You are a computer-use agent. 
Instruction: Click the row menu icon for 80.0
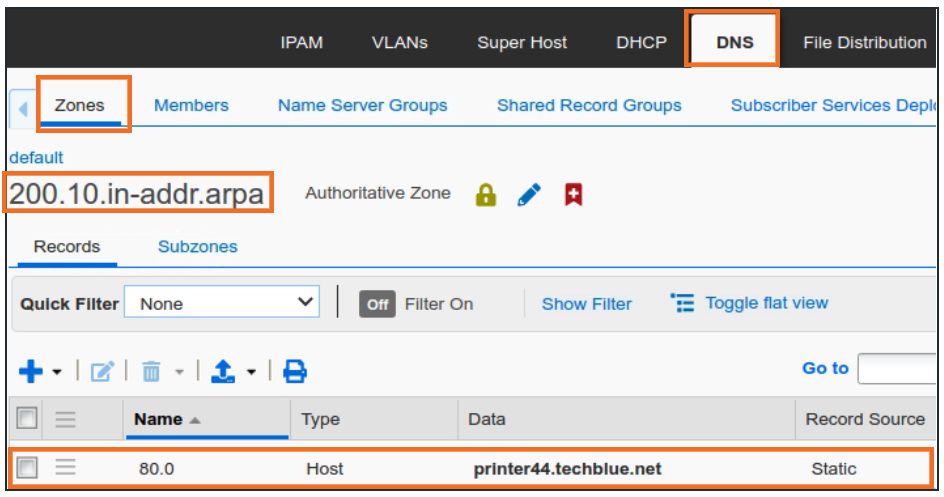pyautogui.click(x=65, y=467)
